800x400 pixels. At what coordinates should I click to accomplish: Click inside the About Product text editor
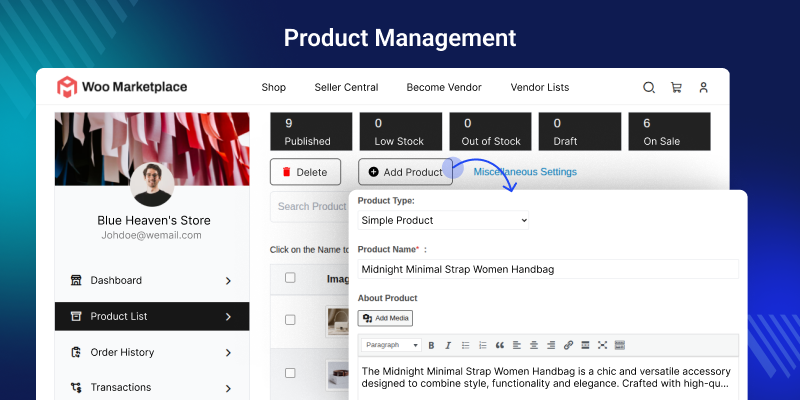point(548,378)
